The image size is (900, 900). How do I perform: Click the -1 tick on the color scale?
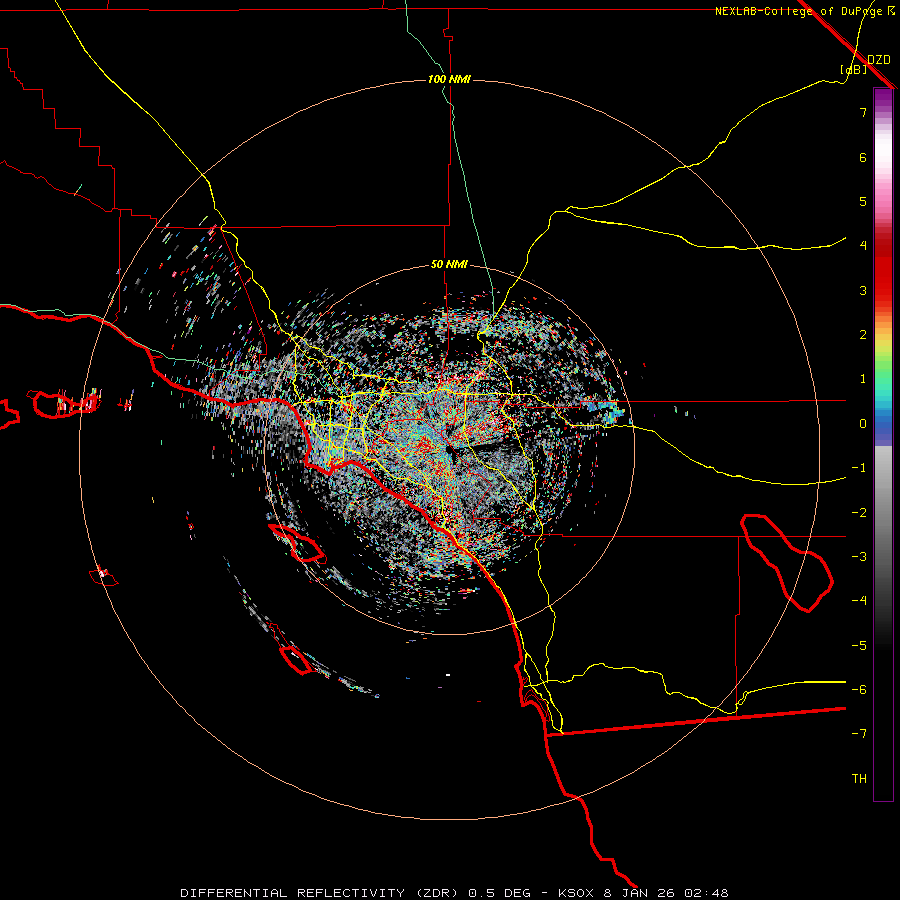coord(859,468)
